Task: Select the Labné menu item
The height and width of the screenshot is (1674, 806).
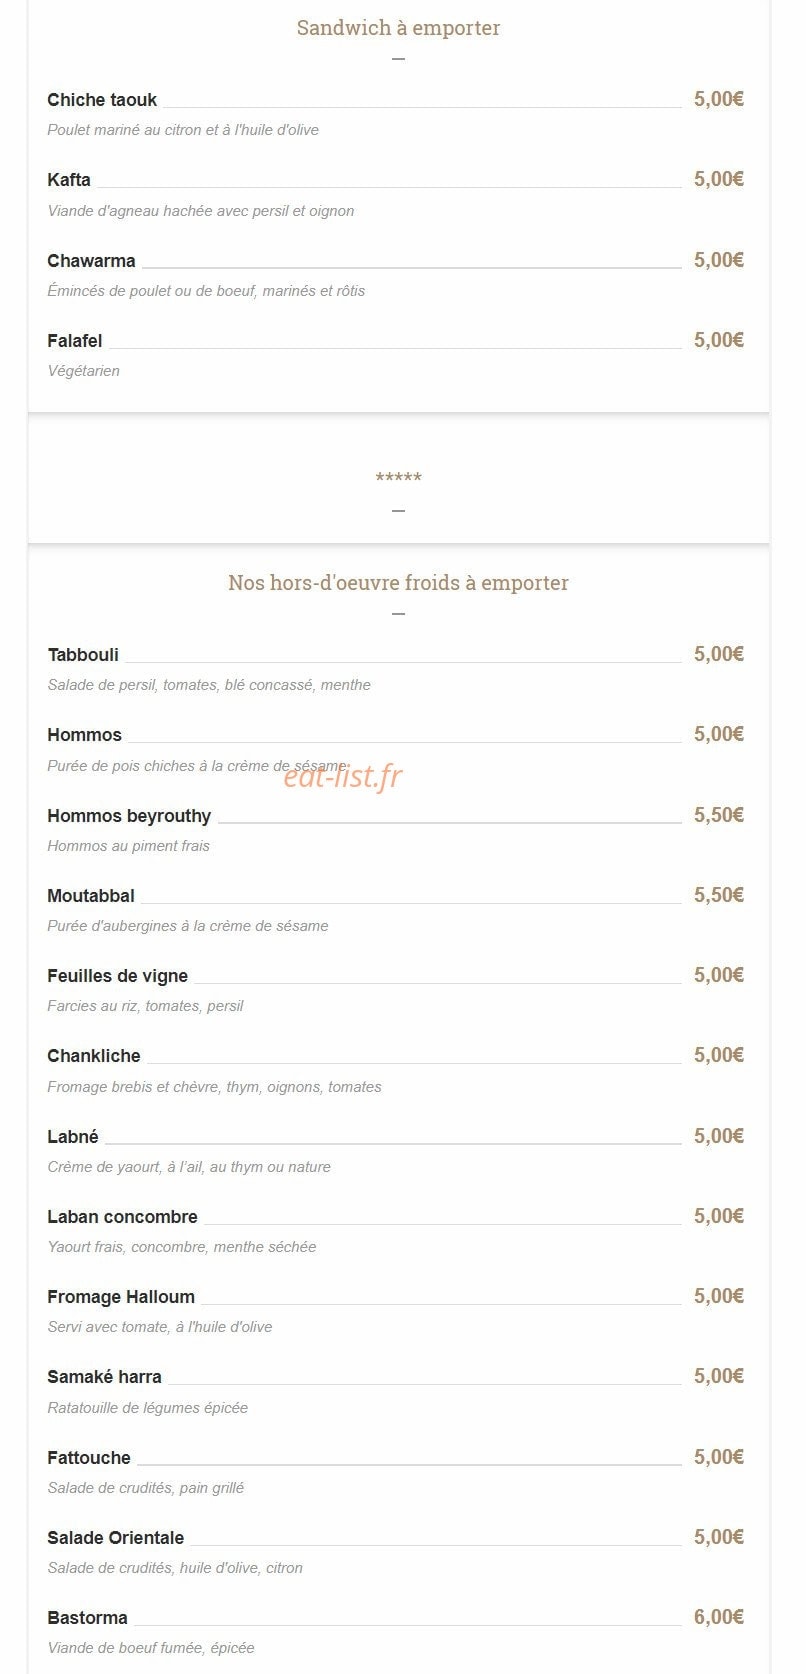Action: point(73,1137)
